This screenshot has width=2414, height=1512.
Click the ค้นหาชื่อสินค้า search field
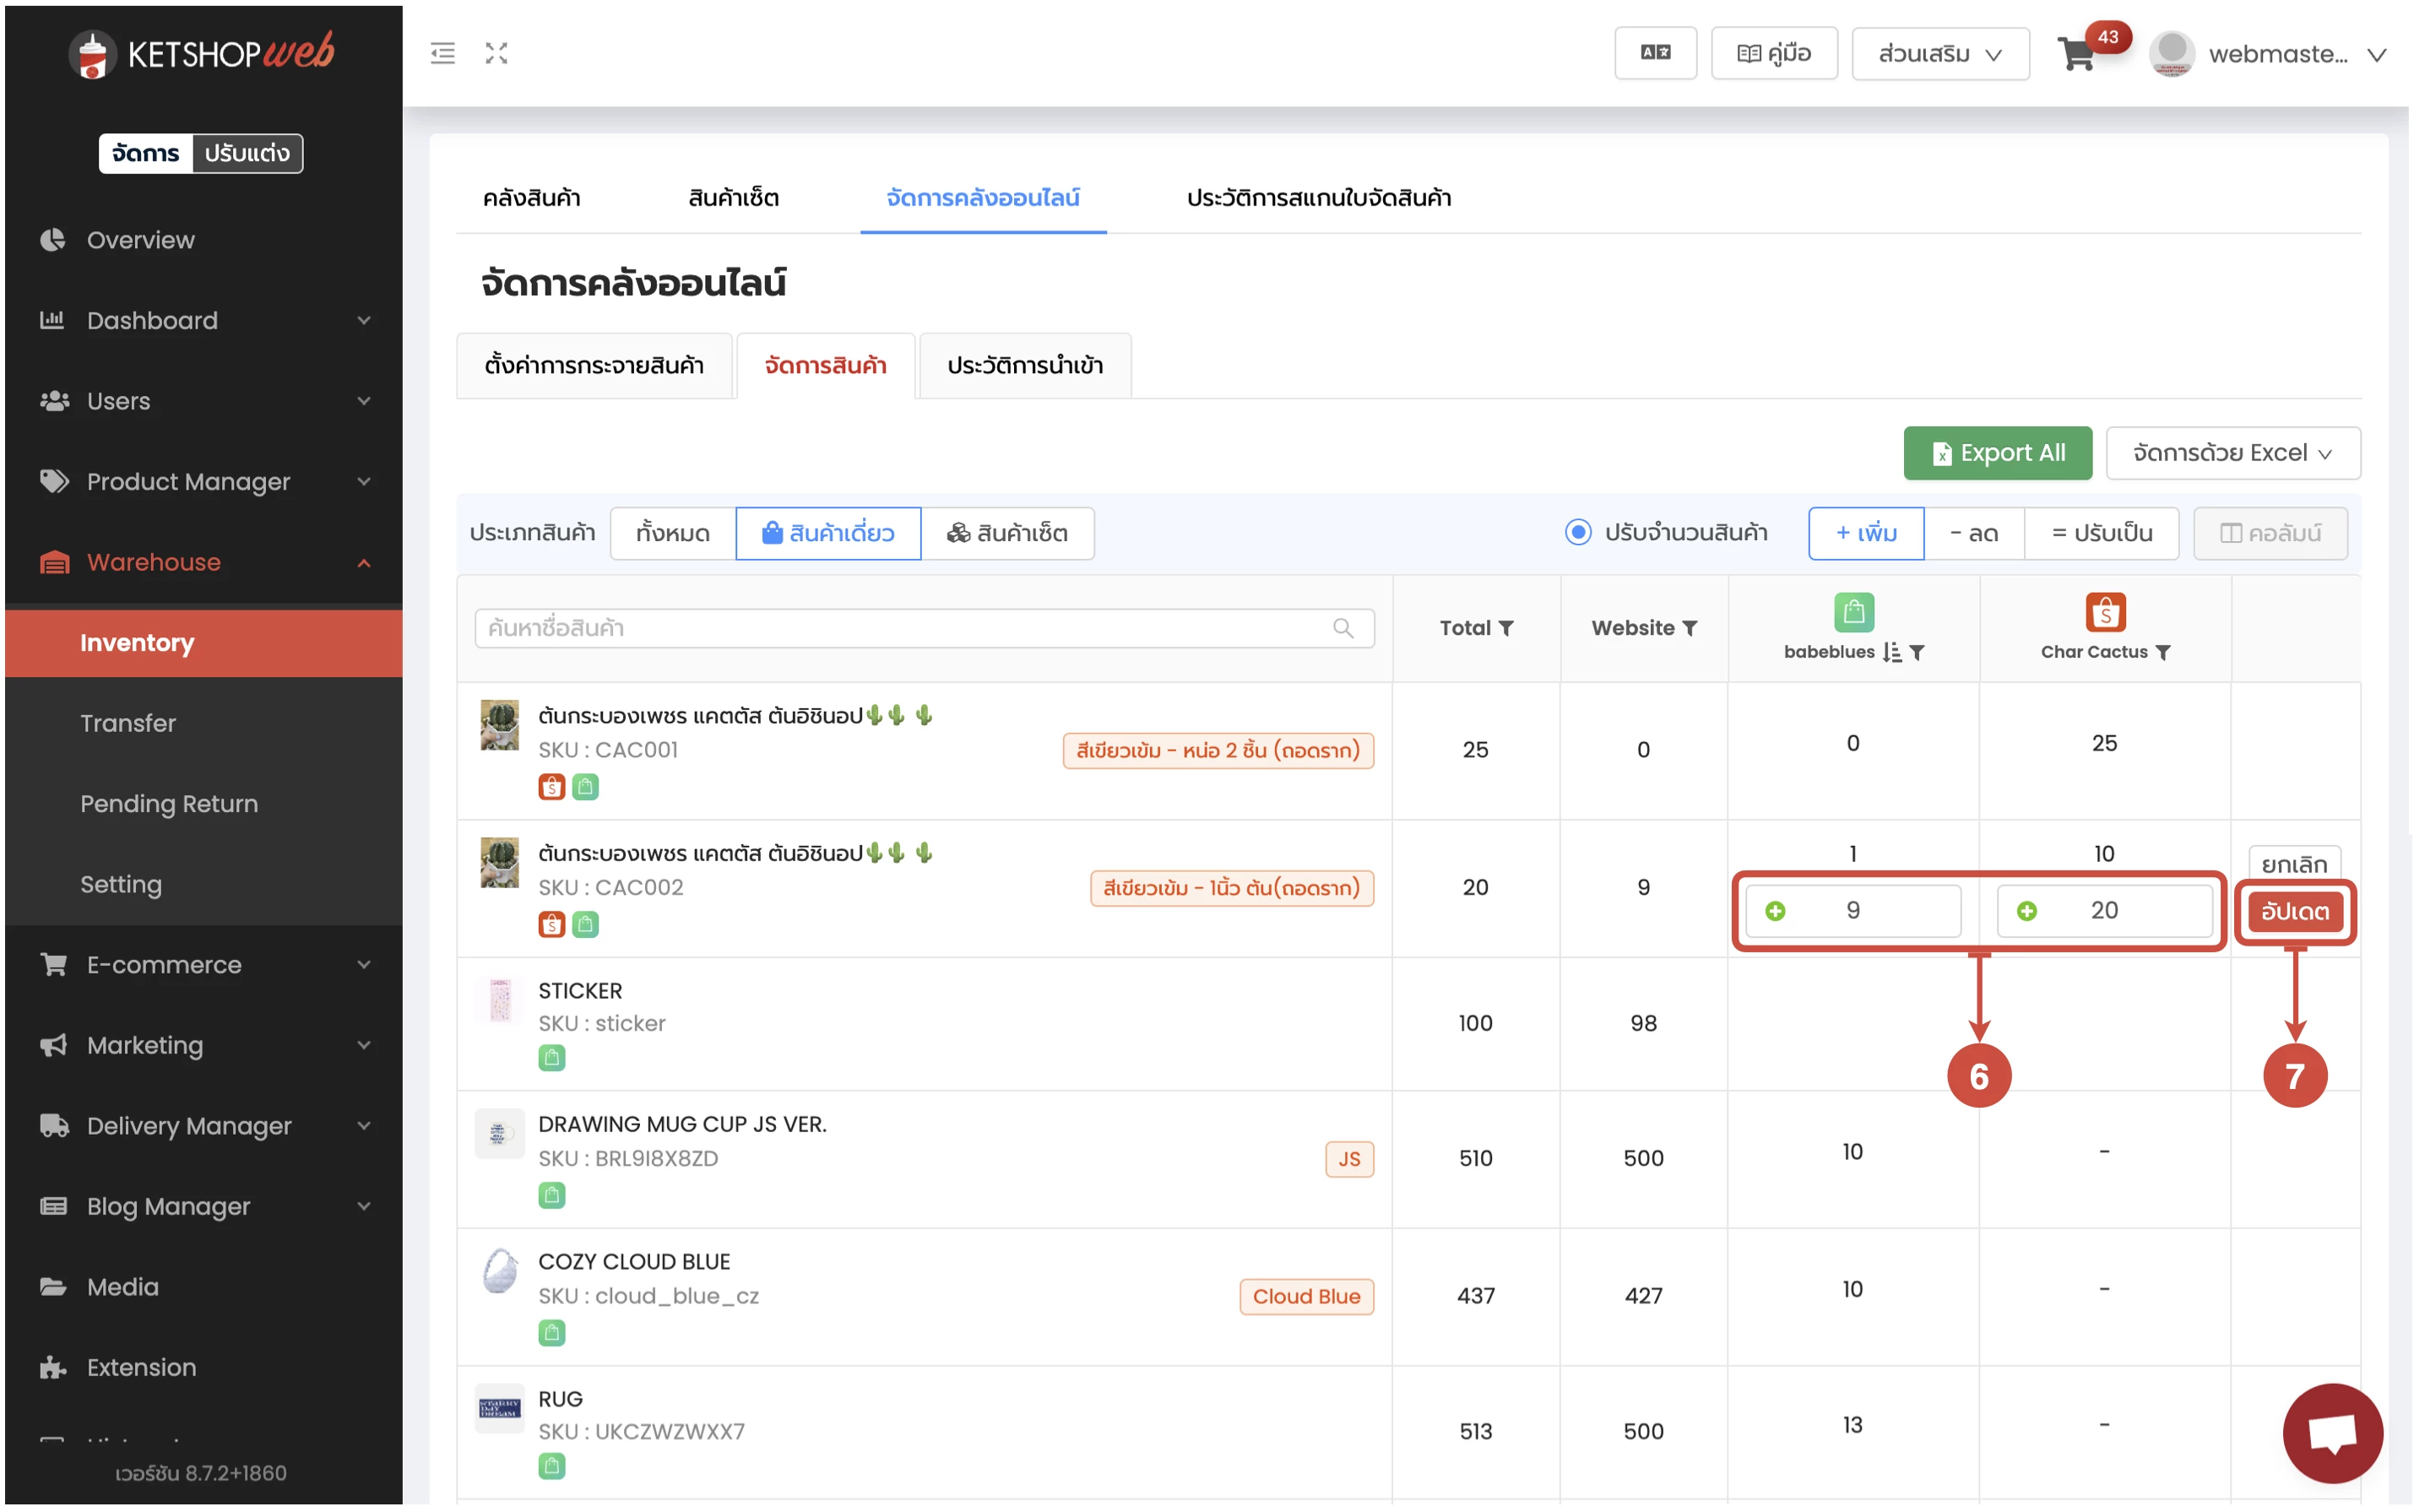[900, 628]
